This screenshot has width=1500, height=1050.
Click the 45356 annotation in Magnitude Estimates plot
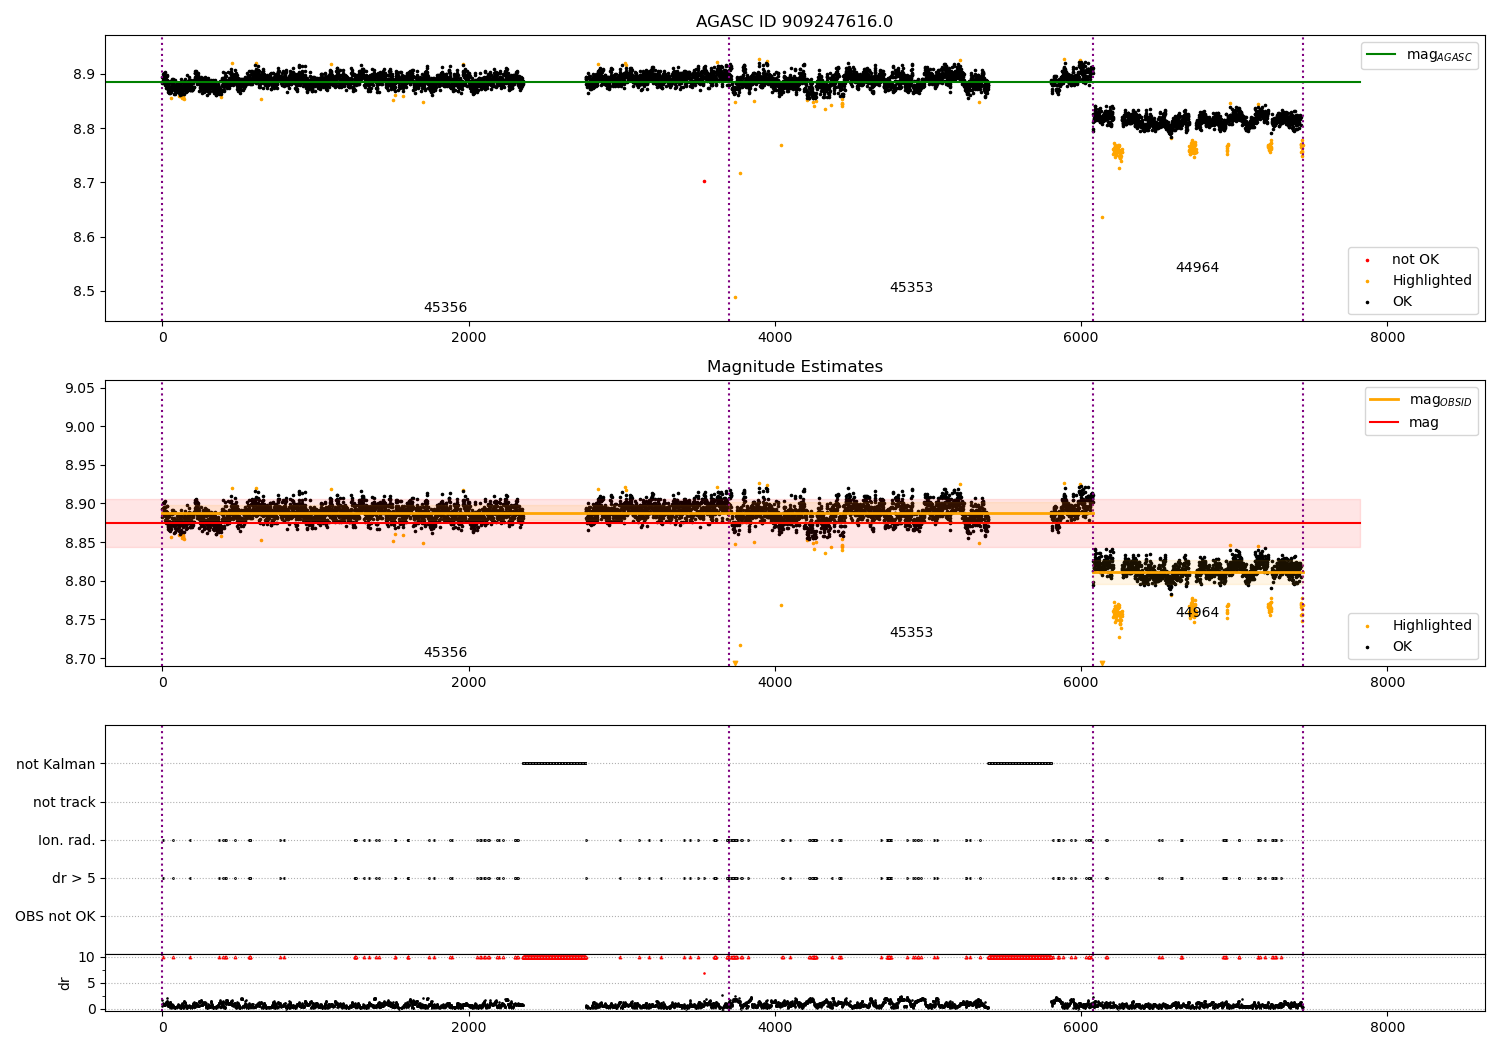coord(445,653)
